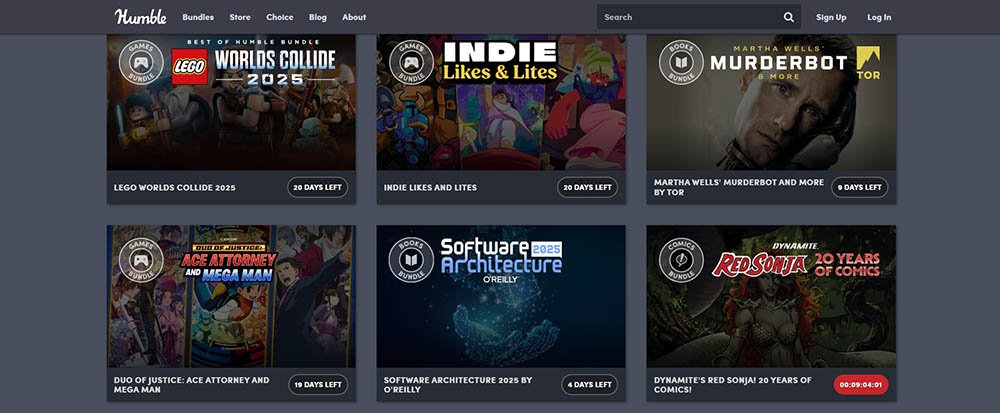The width and height of the screenshot is (1000, 413).
Task: Open Indie Likes & Lites bundle image
Action: 501,102
